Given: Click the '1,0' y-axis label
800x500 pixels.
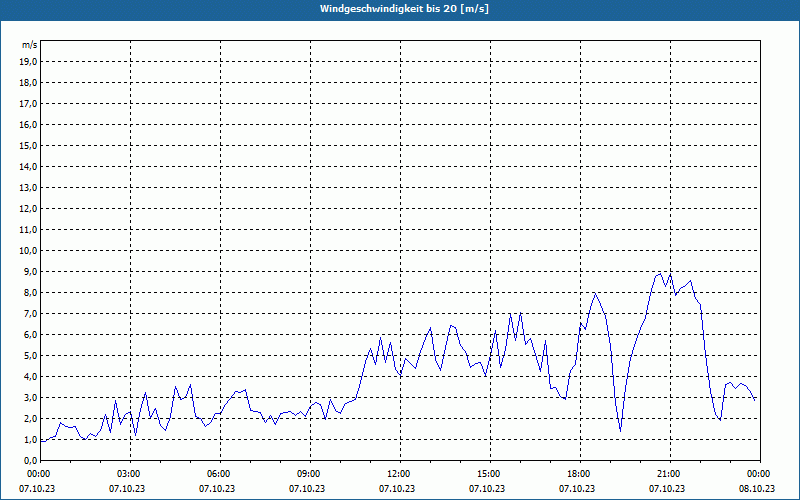Looking at the screenshot, I should 30,439.
